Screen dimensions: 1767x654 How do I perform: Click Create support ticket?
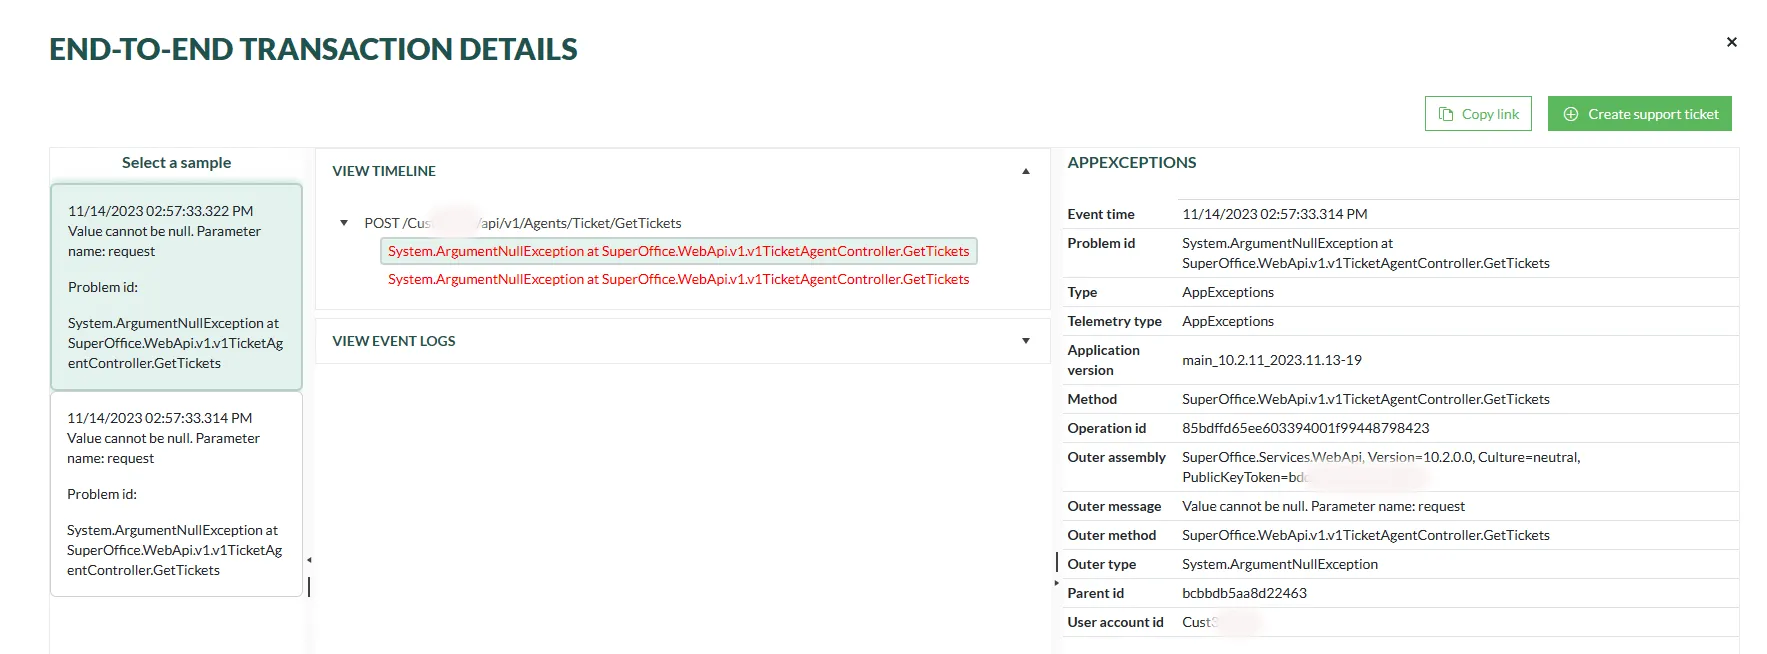point(1639,114)
